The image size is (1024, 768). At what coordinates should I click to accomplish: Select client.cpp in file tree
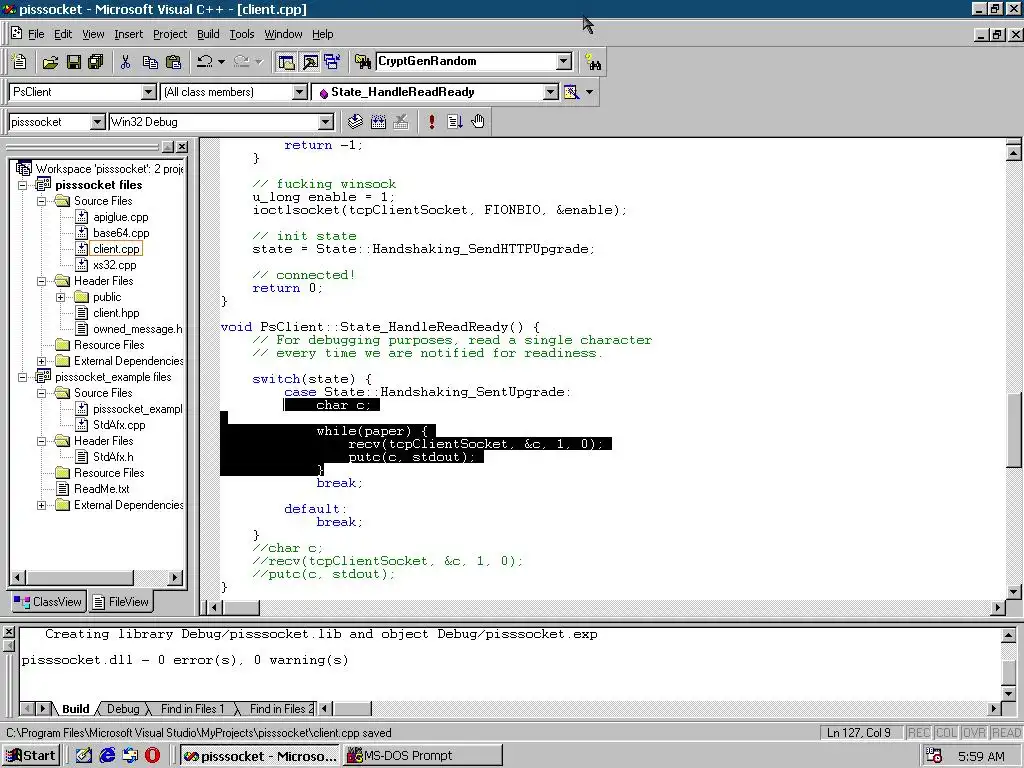point(116,249)
